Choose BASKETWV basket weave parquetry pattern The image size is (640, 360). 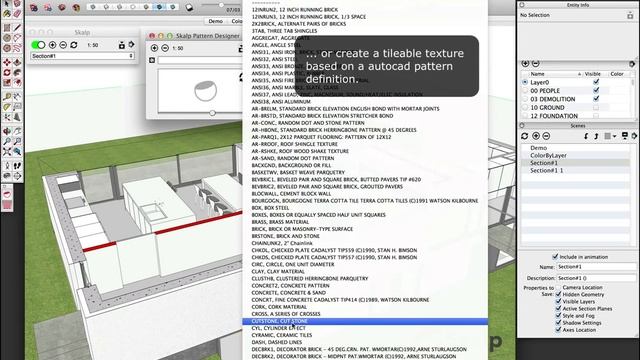(x=298, y=172)
